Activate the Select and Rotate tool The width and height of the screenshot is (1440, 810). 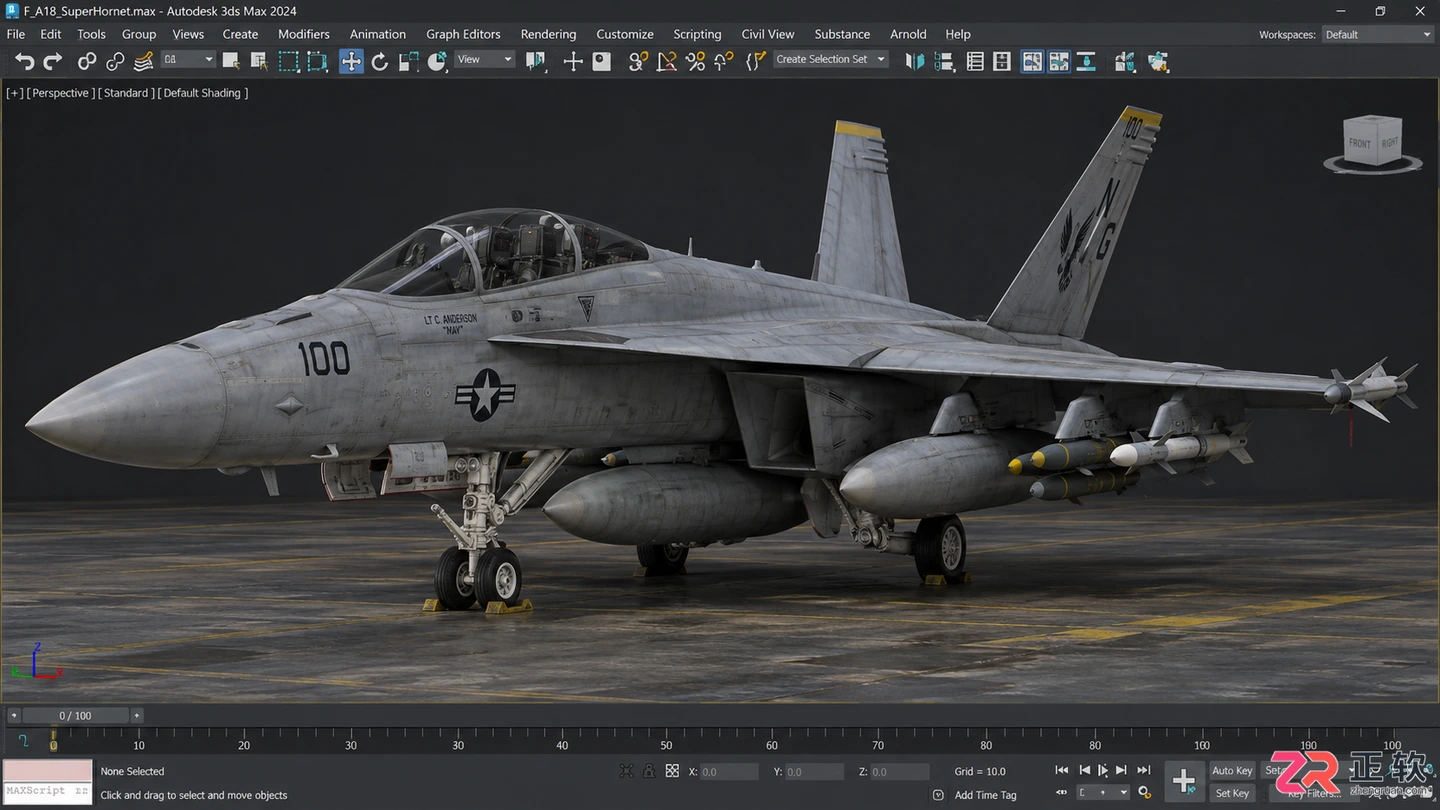coord(380,61)
